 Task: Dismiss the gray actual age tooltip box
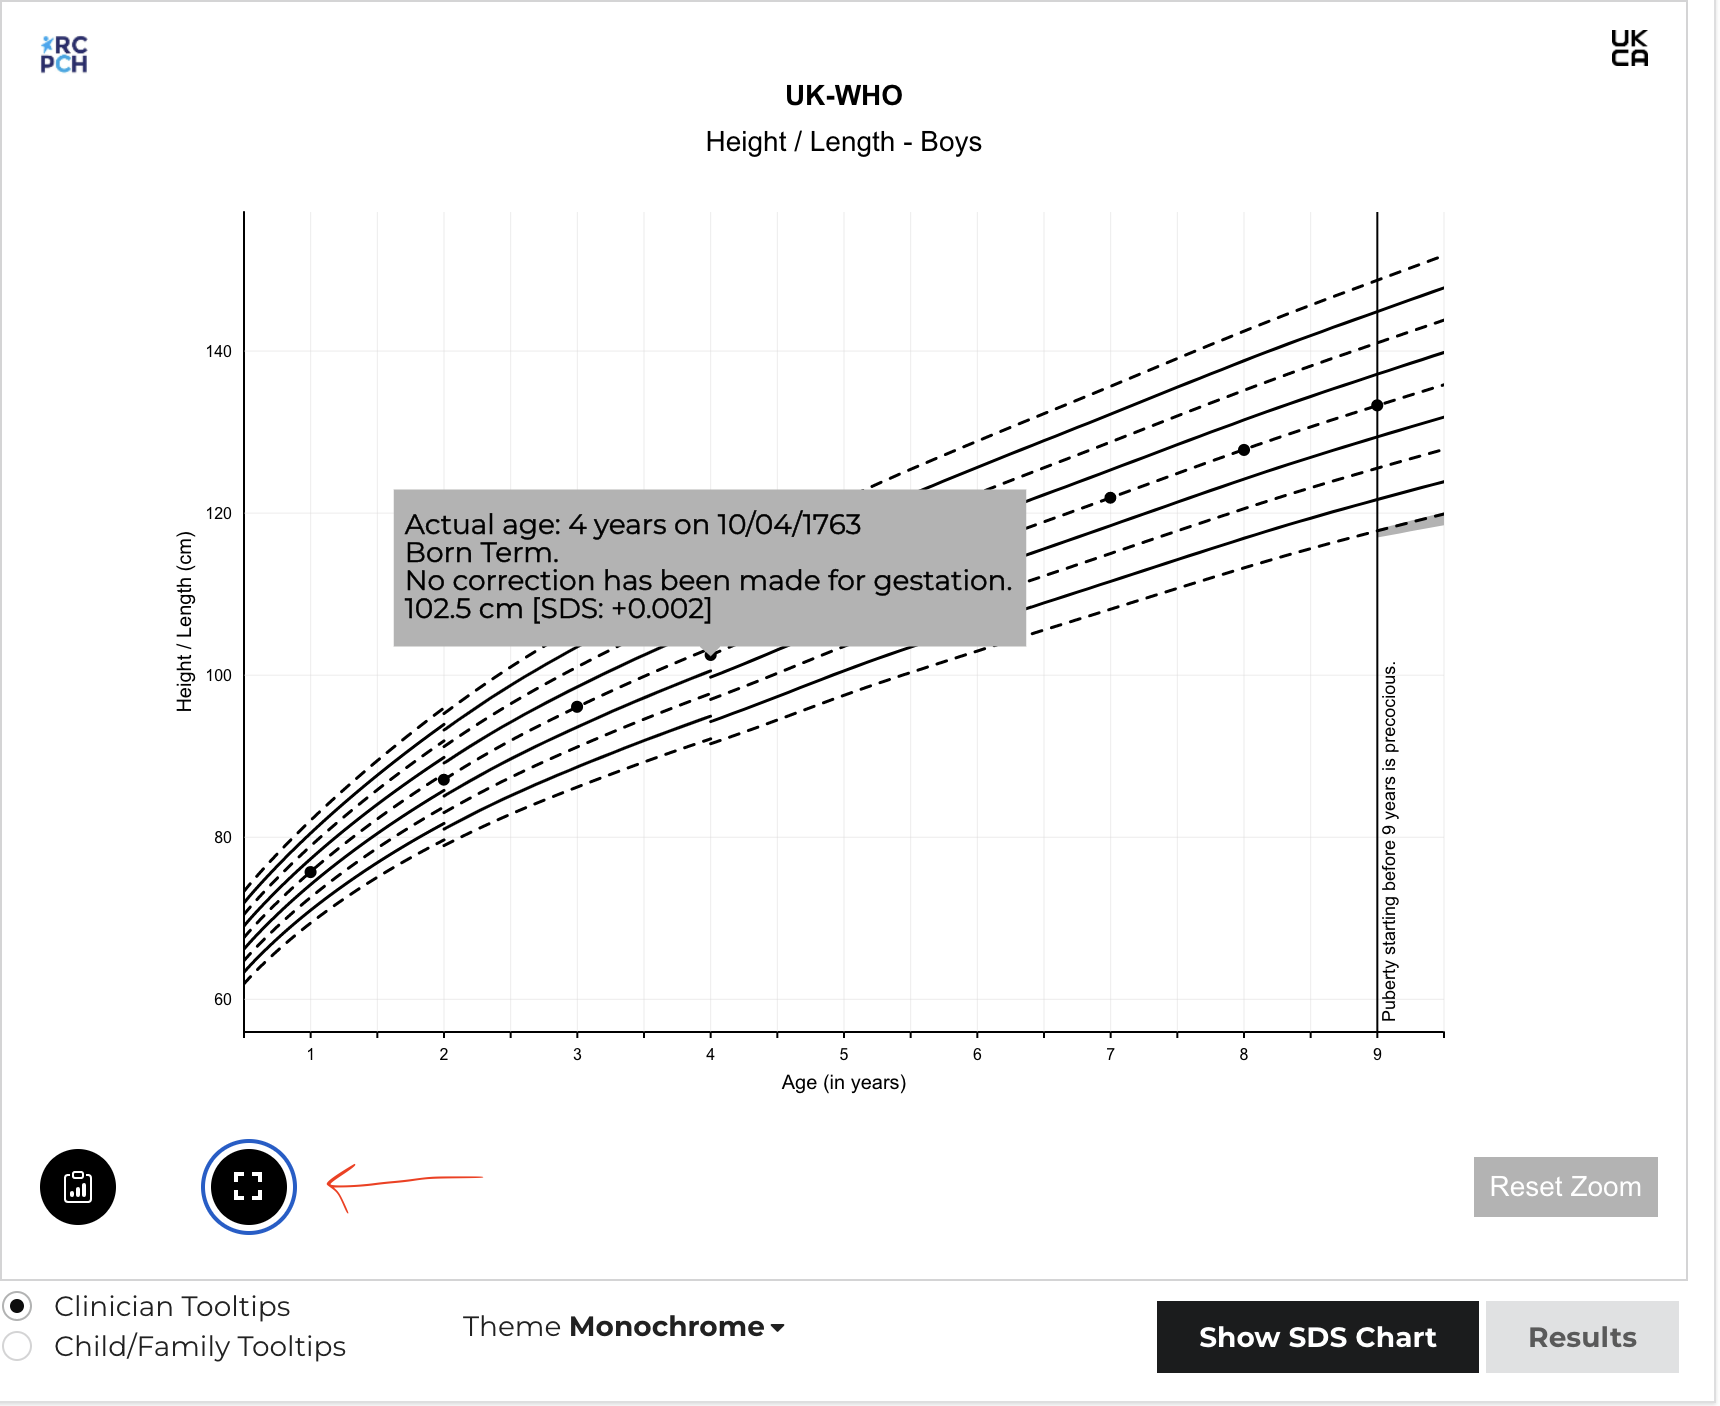tap(710, 567)
